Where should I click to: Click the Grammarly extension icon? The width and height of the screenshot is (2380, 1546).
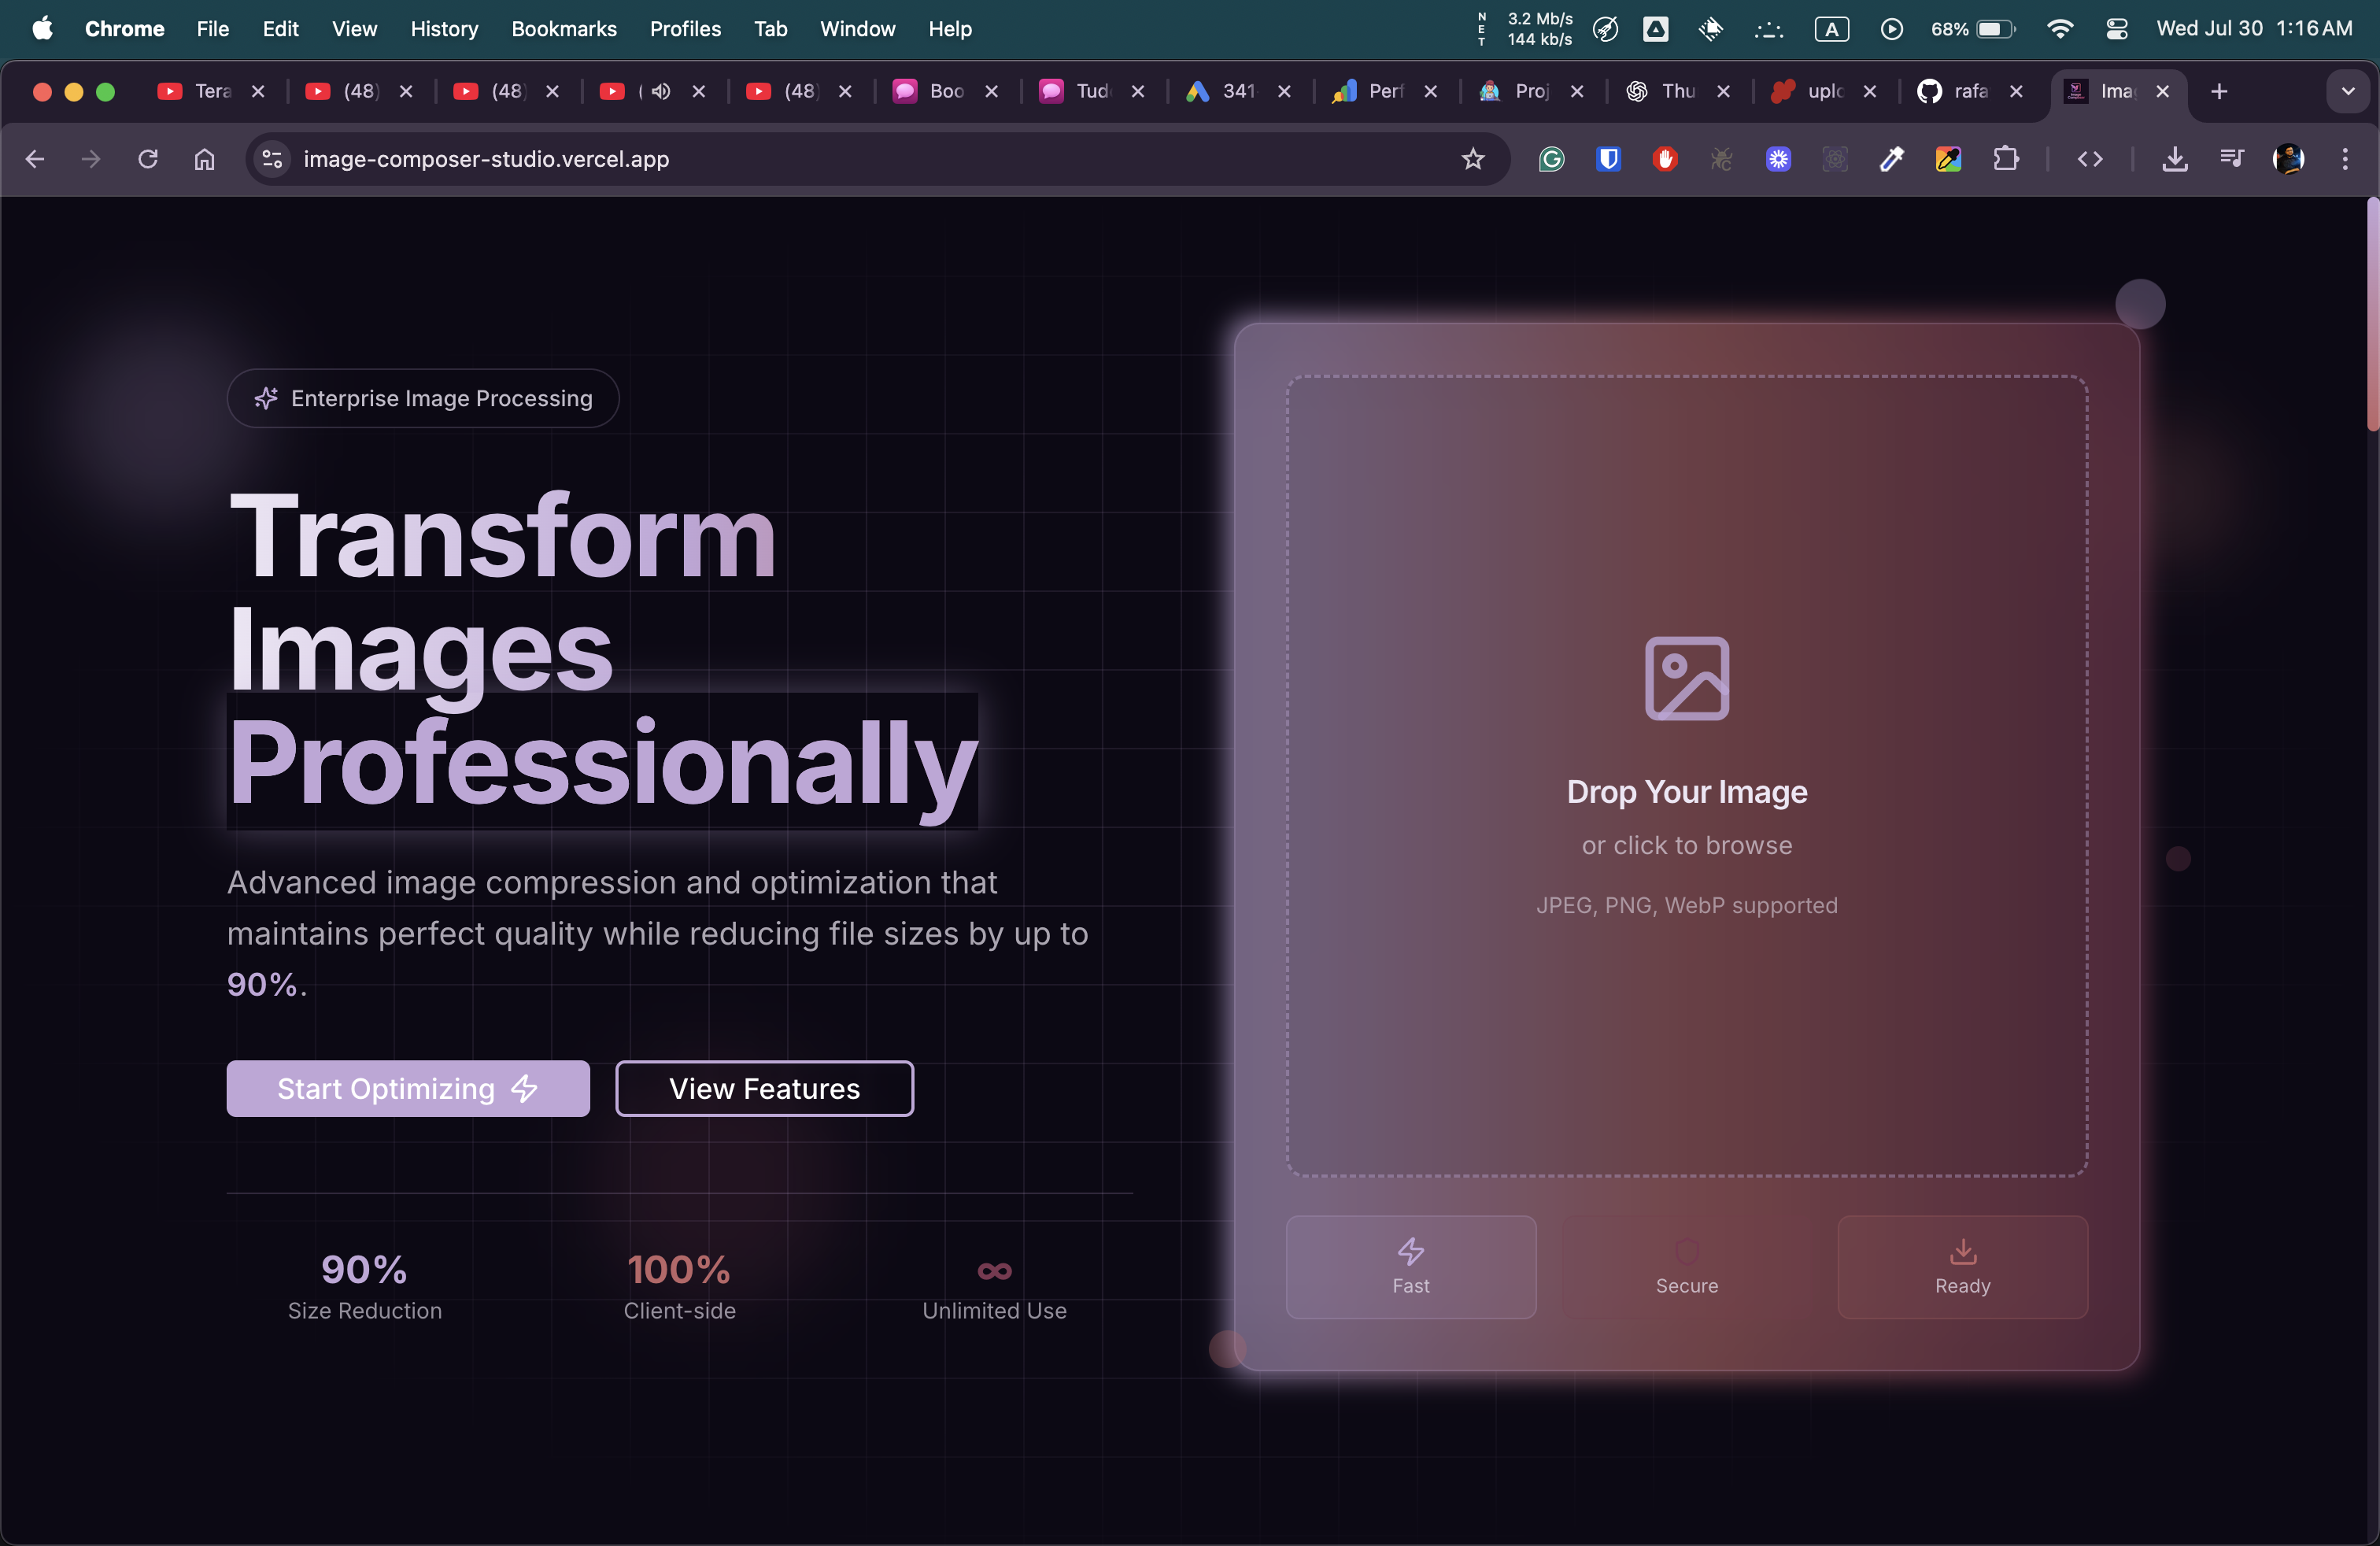tap(1551, 159)
